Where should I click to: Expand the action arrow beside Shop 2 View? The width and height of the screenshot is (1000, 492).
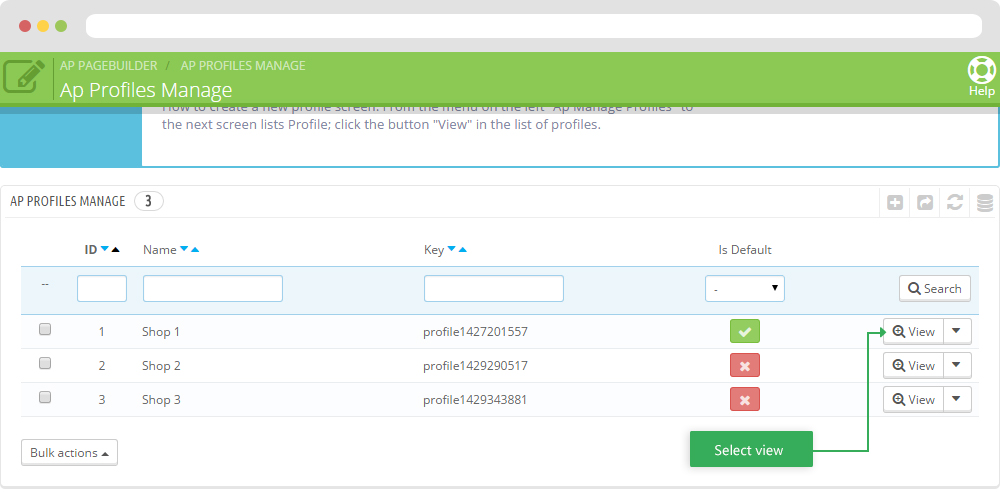pyautogui.click(x=957, y=365)
